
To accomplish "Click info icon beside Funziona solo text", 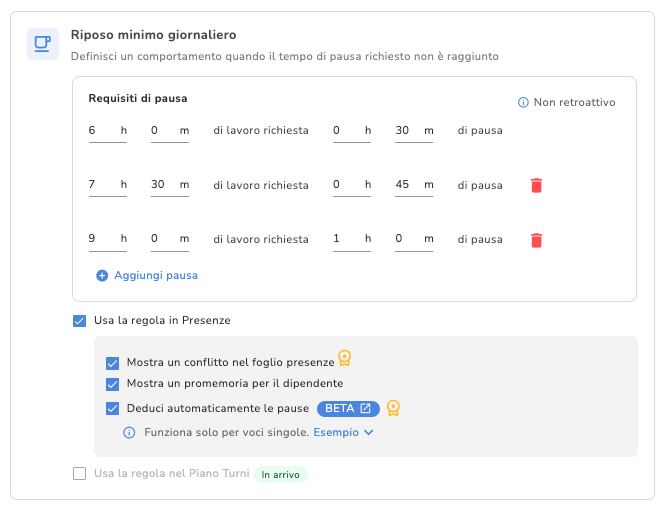I will coord(129,433).
